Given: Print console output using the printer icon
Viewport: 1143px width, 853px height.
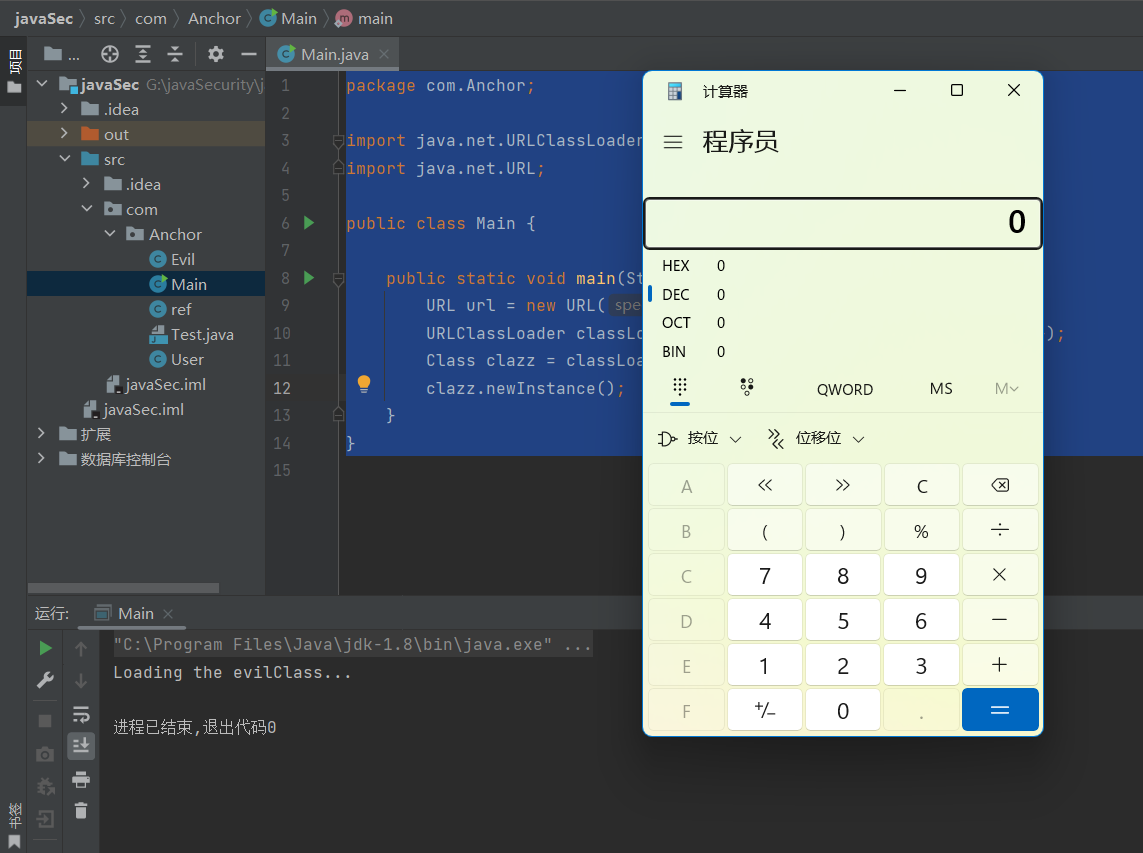Looking at the screenshot, I should coord(81,779).
